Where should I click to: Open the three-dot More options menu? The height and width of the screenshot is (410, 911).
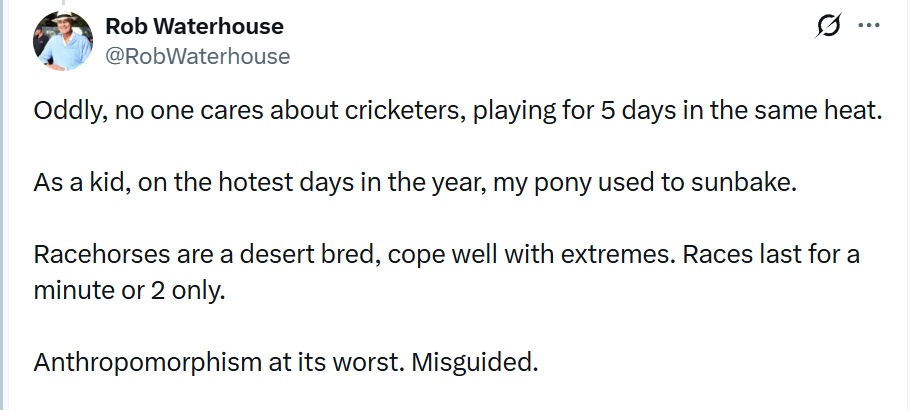tap(870, 26)
